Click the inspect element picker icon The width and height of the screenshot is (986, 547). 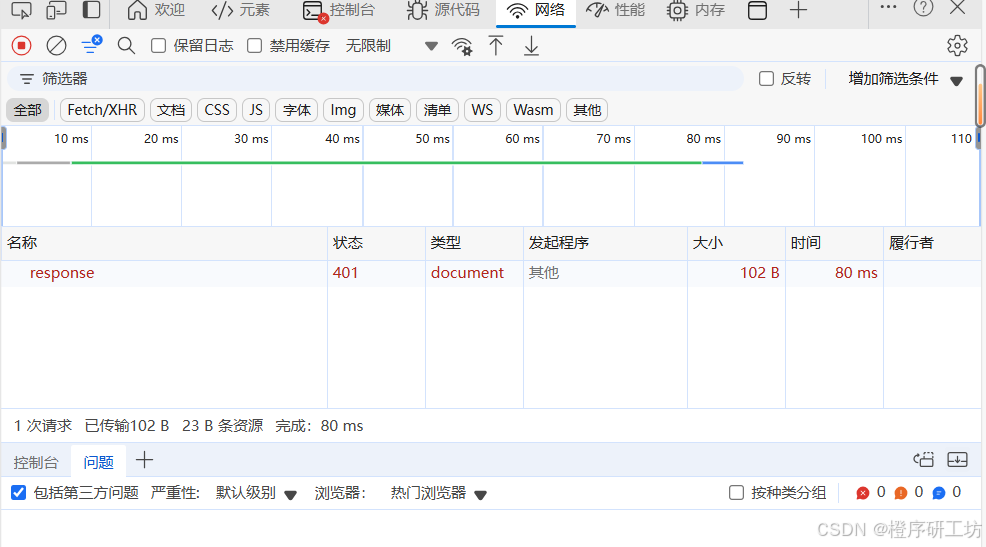(21, 10)
